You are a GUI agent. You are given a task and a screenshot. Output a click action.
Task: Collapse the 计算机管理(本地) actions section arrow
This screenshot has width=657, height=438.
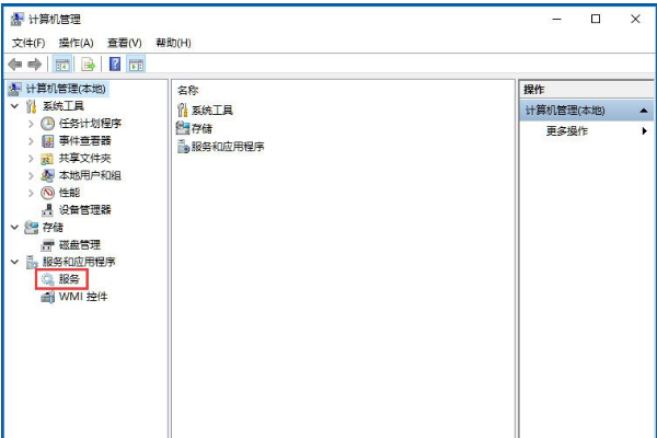click(644, 111)
